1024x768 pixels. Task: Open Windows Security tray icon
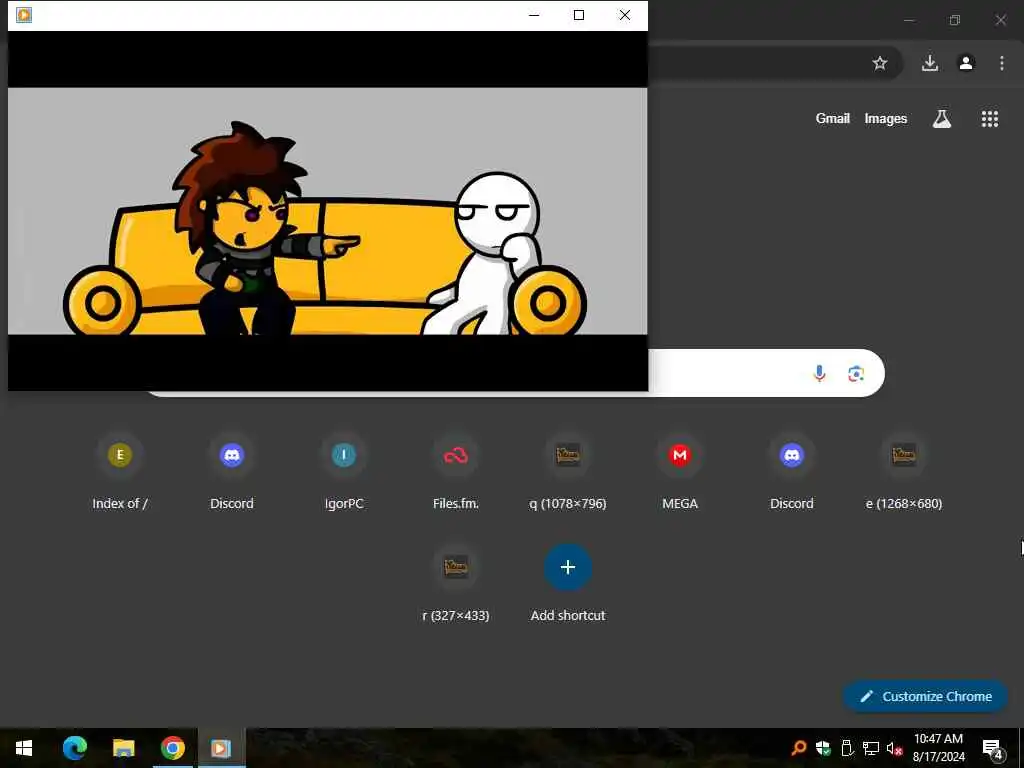(x=823, y=748)
